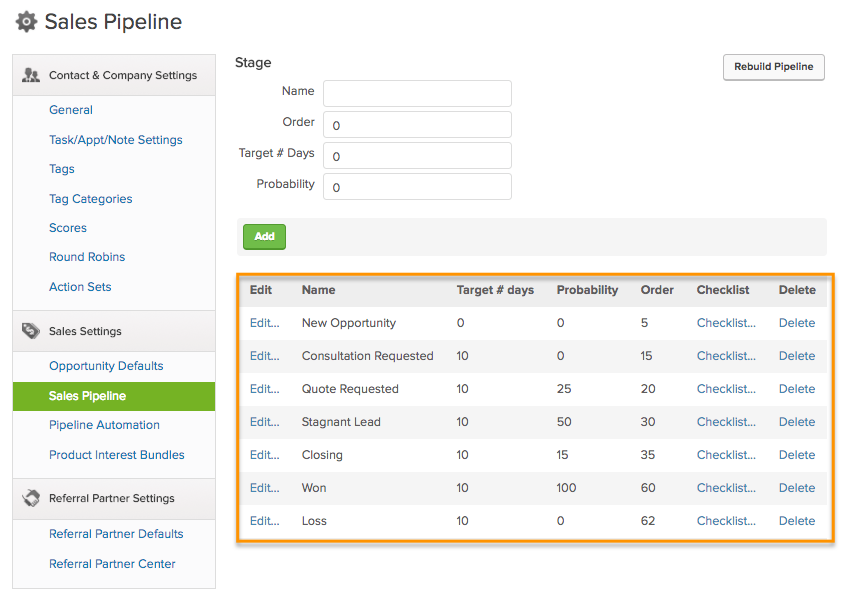Click the Rebuild Pipeline button
The width and height of the screenshot is (853, 615).
click(x=773, y=67)
